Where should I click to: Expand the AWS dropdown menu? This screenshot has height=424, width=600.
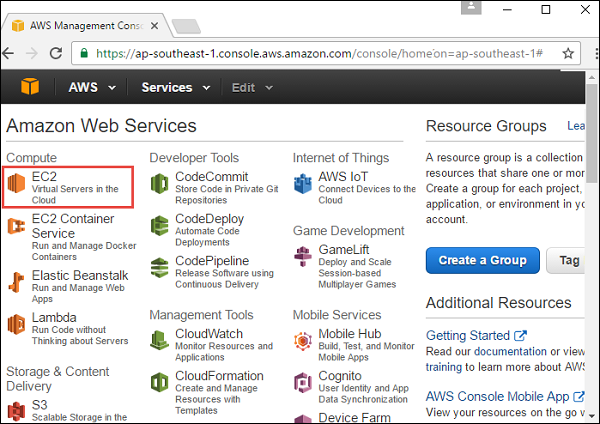92,87
